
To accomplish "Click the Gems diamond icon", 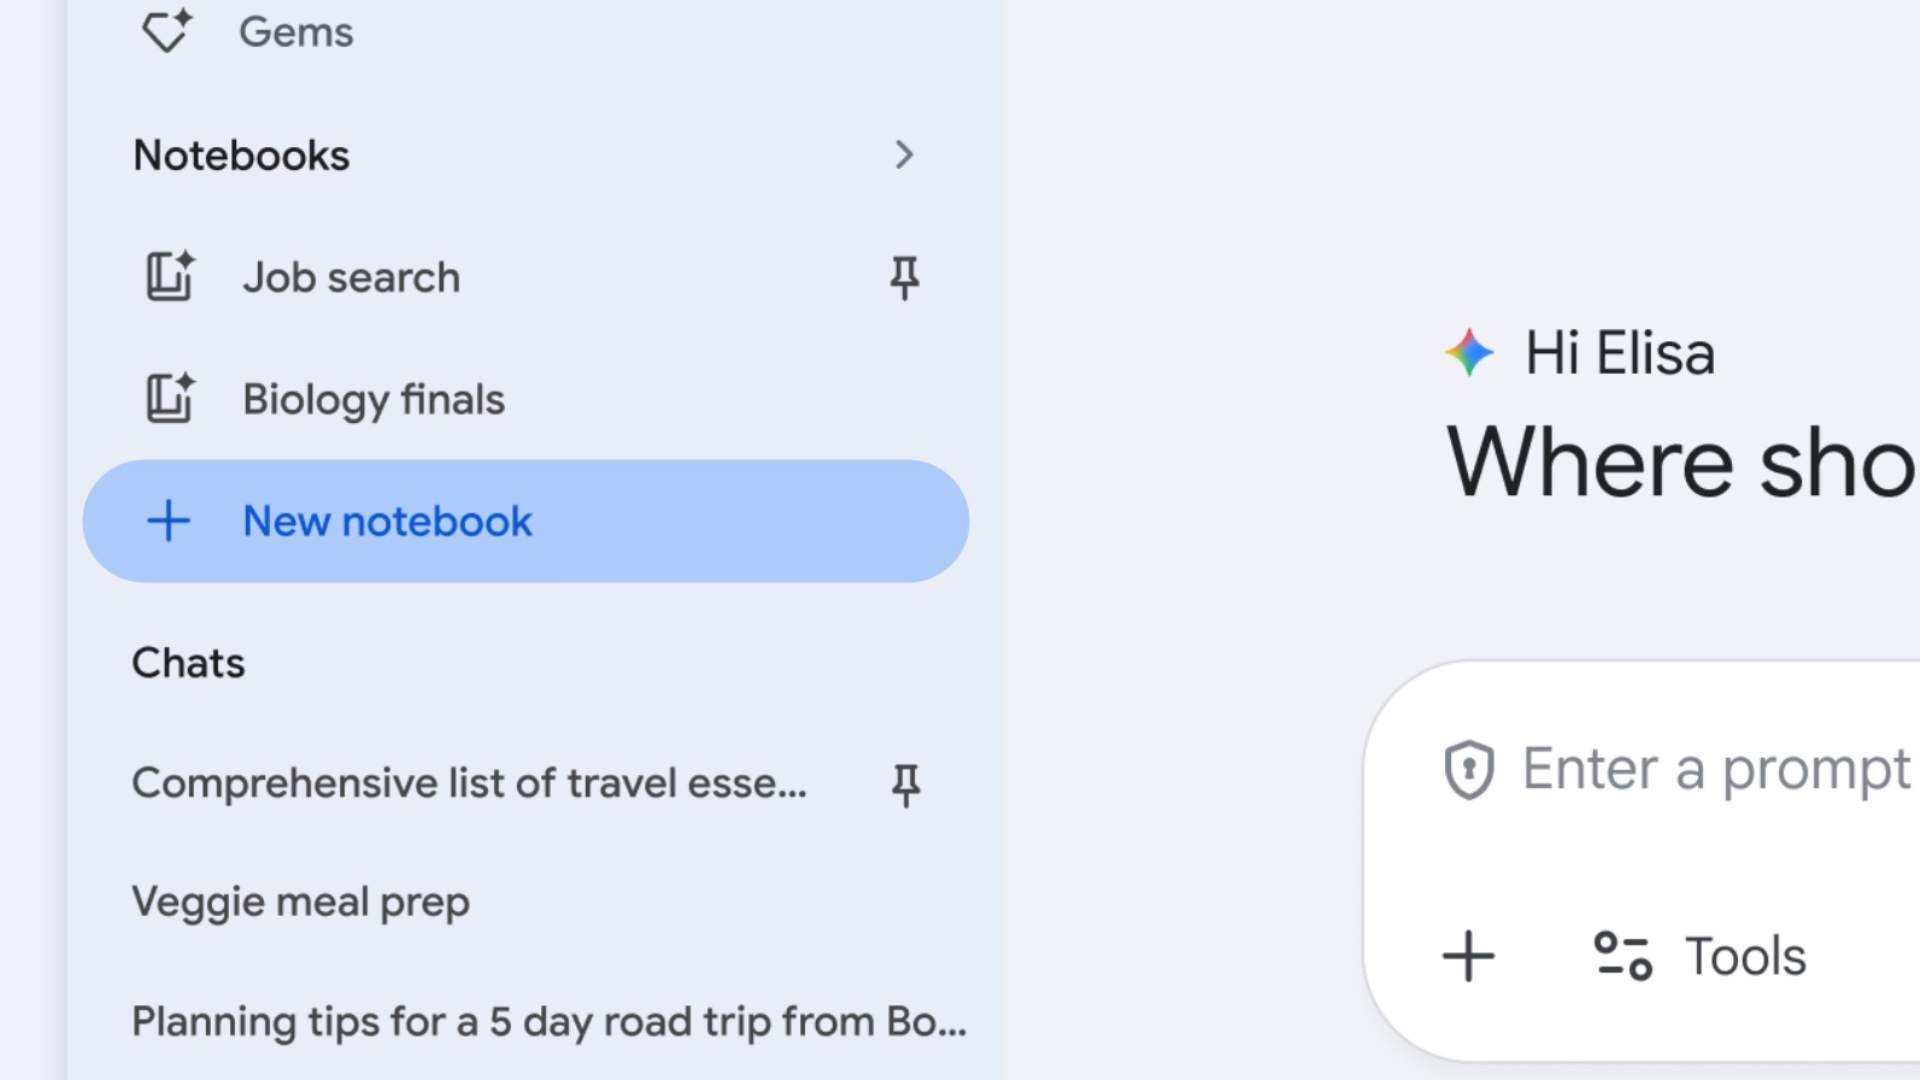I will click(166, 30).
